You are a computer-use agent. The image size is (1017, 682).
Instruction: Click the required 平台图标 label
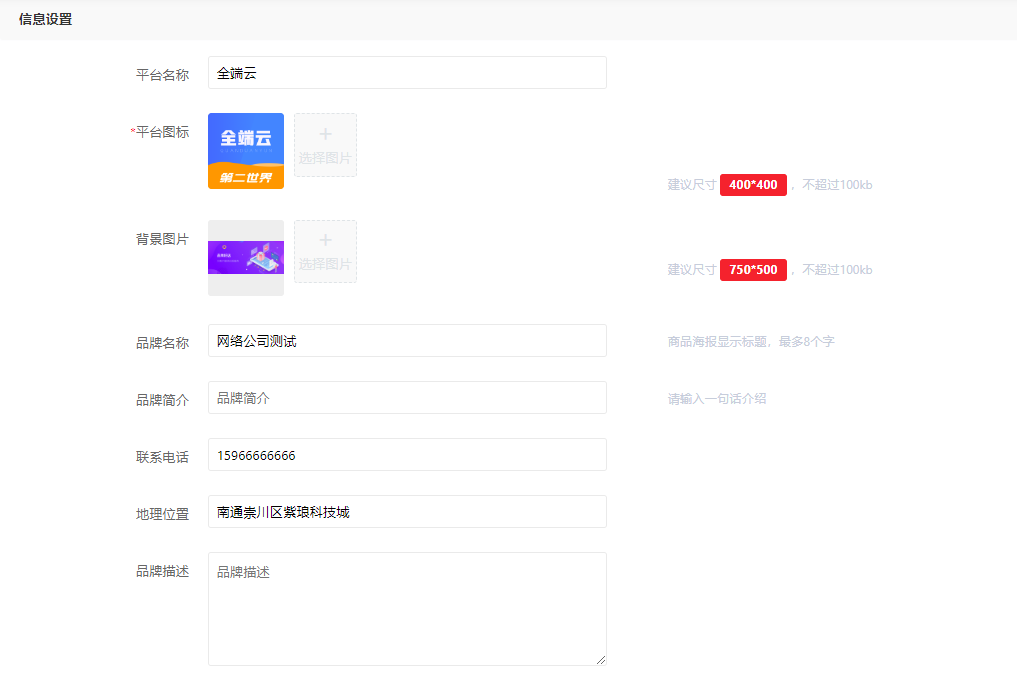tap(161, 132)
